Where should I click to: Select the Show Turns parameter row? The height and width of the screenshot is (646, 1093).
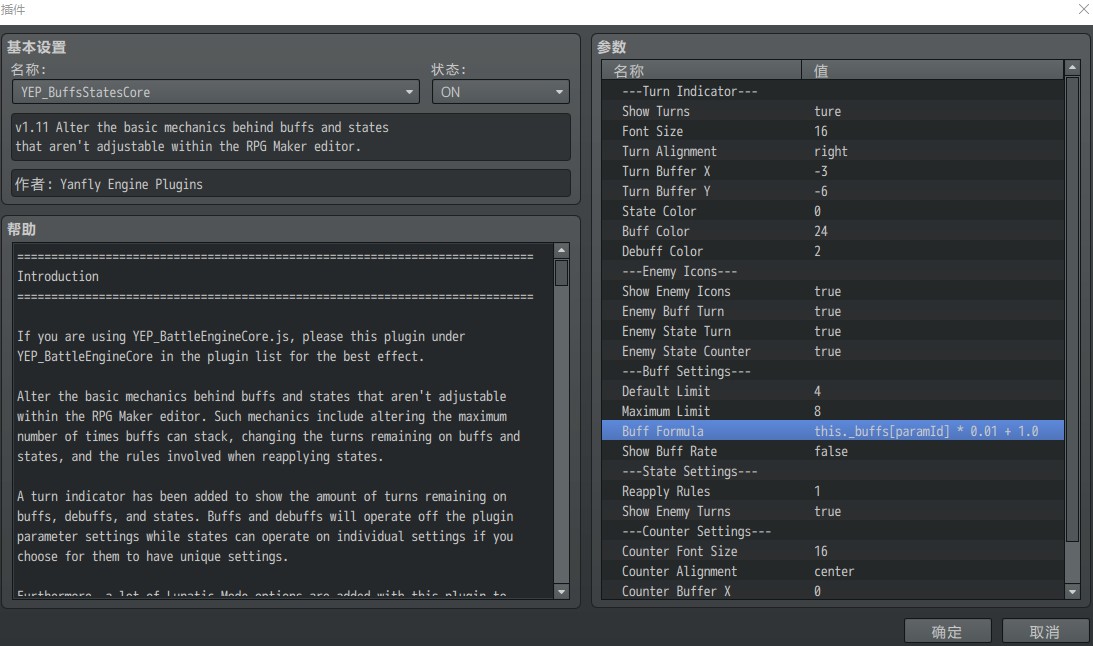coord(833,111)
